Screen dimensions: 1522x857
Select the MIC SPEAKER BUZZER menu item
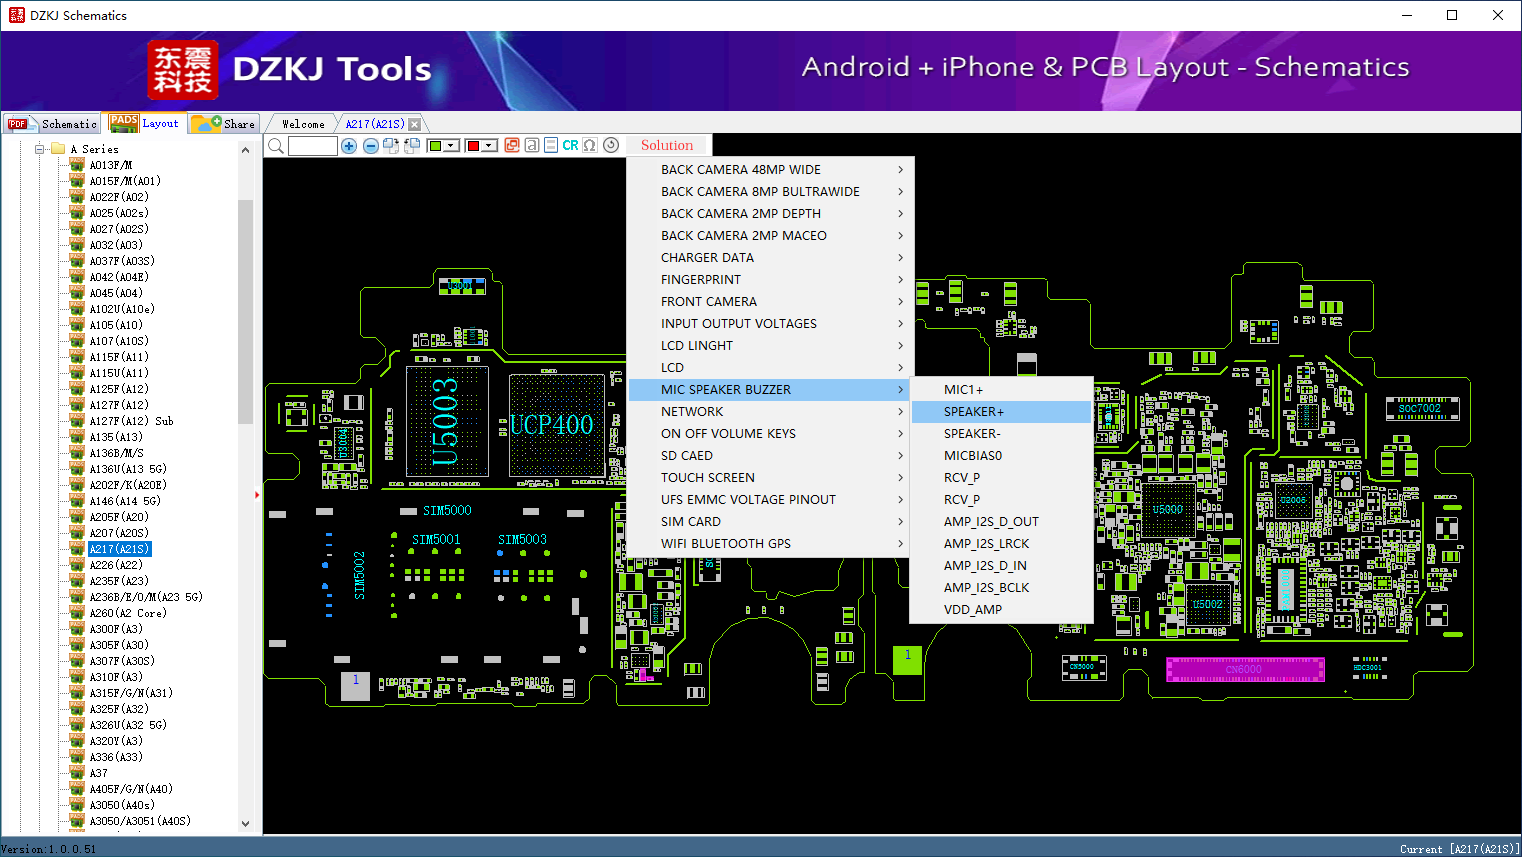(768, 390)
